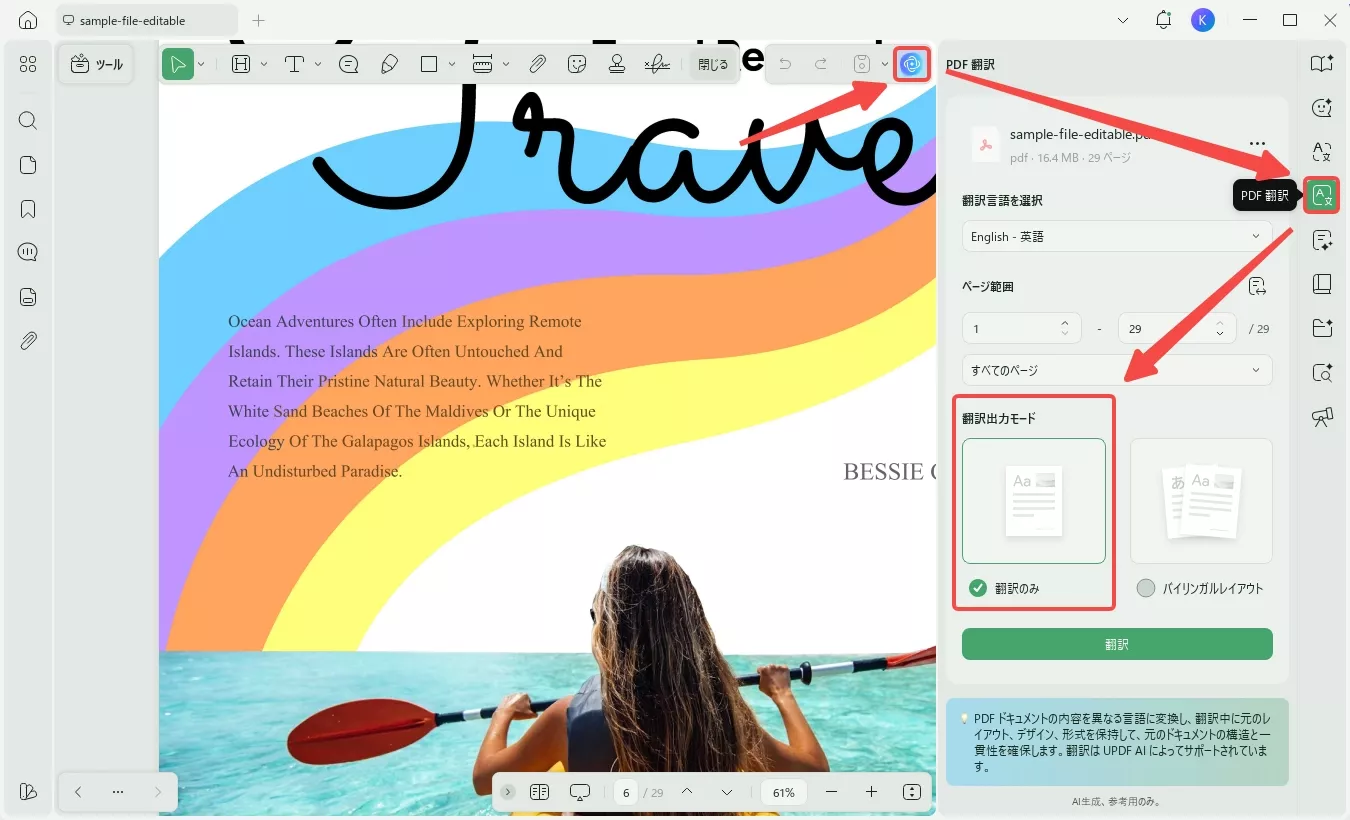The image size is (1350, 820).
Task: Zoom in with the plus button
Action: point(871,792)
